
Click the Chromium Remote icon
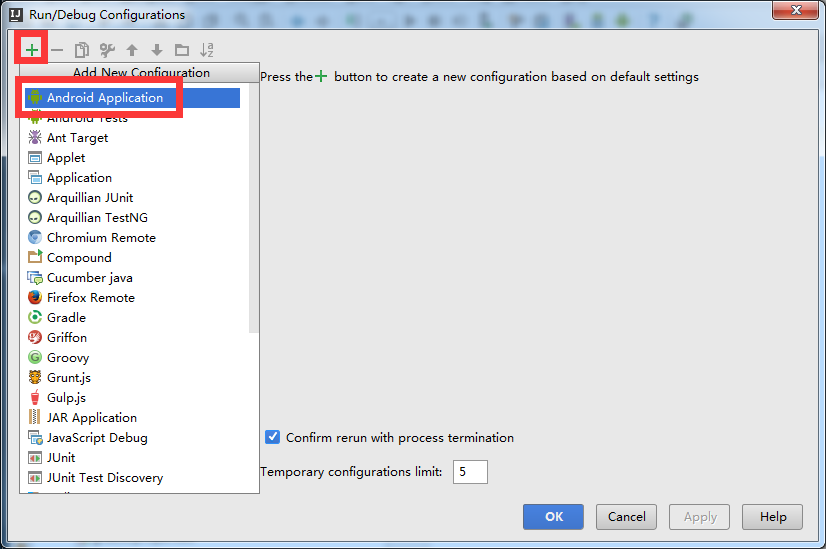[x=35, y=238]
